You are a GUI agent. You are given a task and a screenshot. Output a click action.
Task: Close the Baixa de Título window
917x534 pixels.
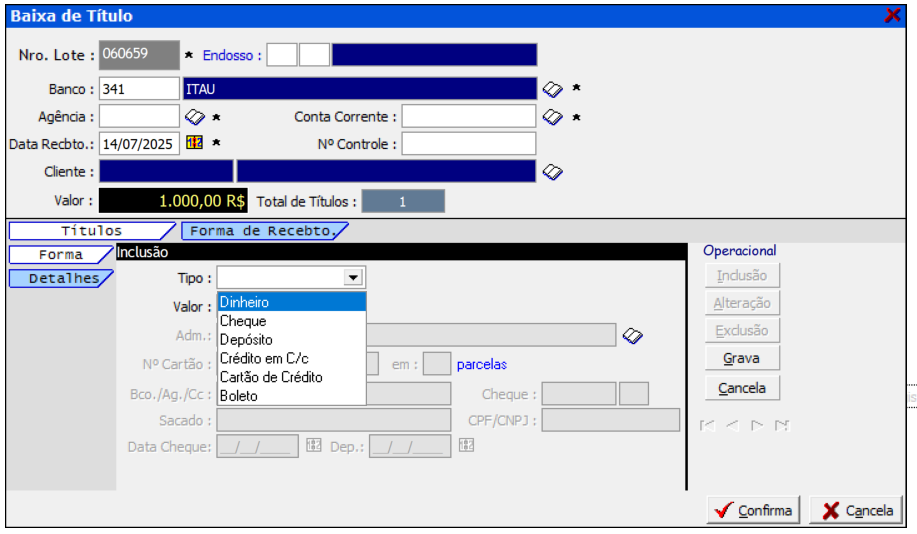tap(892, 15)
